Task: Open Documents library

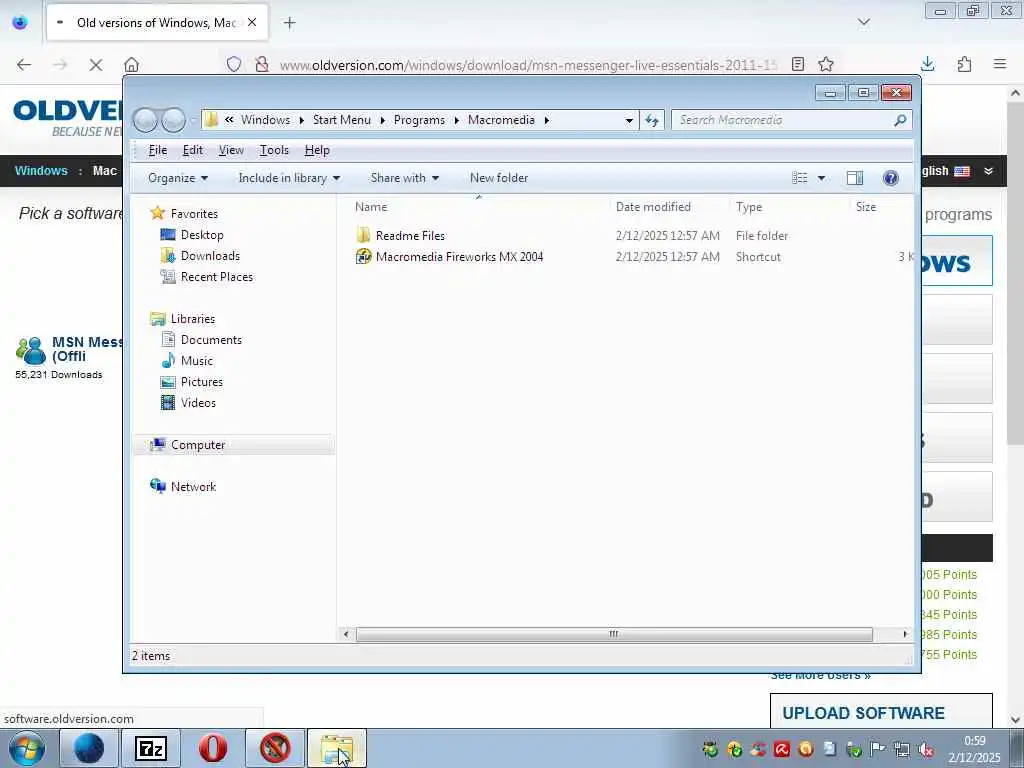Action: click(211, 340)
